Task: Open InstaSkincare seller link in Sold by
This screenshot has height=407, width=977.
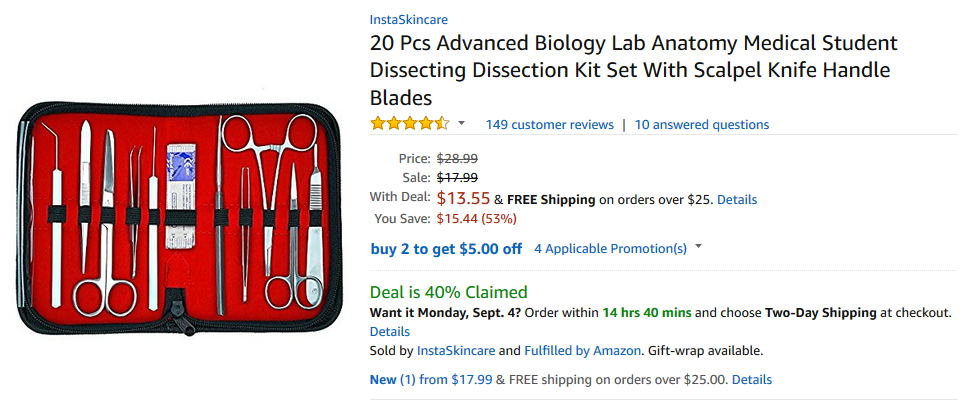Action: point(456,351)
